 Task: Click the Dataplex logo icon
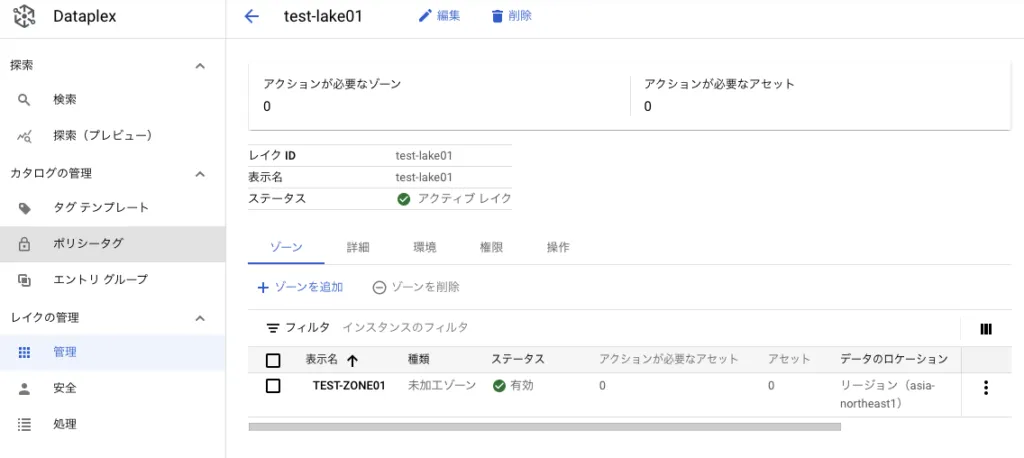24,17
